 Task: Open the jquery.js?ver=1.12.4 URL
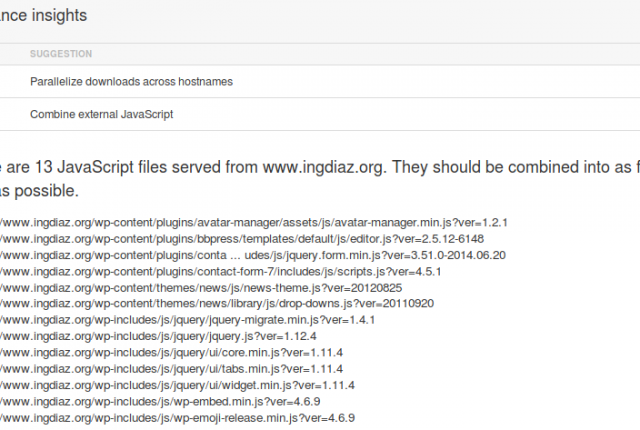pyautogui.click(x=158, y=336)
